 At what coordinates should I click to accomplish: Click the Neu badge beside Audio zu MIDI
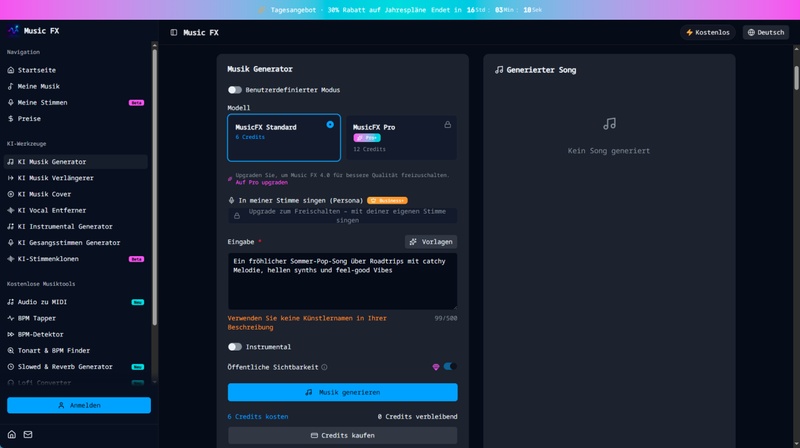point(138,302)
